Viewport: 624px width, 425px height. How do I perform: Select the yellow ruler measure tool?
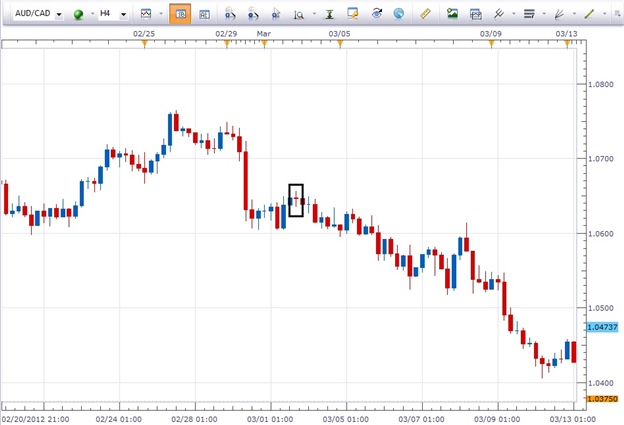(425, 14)
